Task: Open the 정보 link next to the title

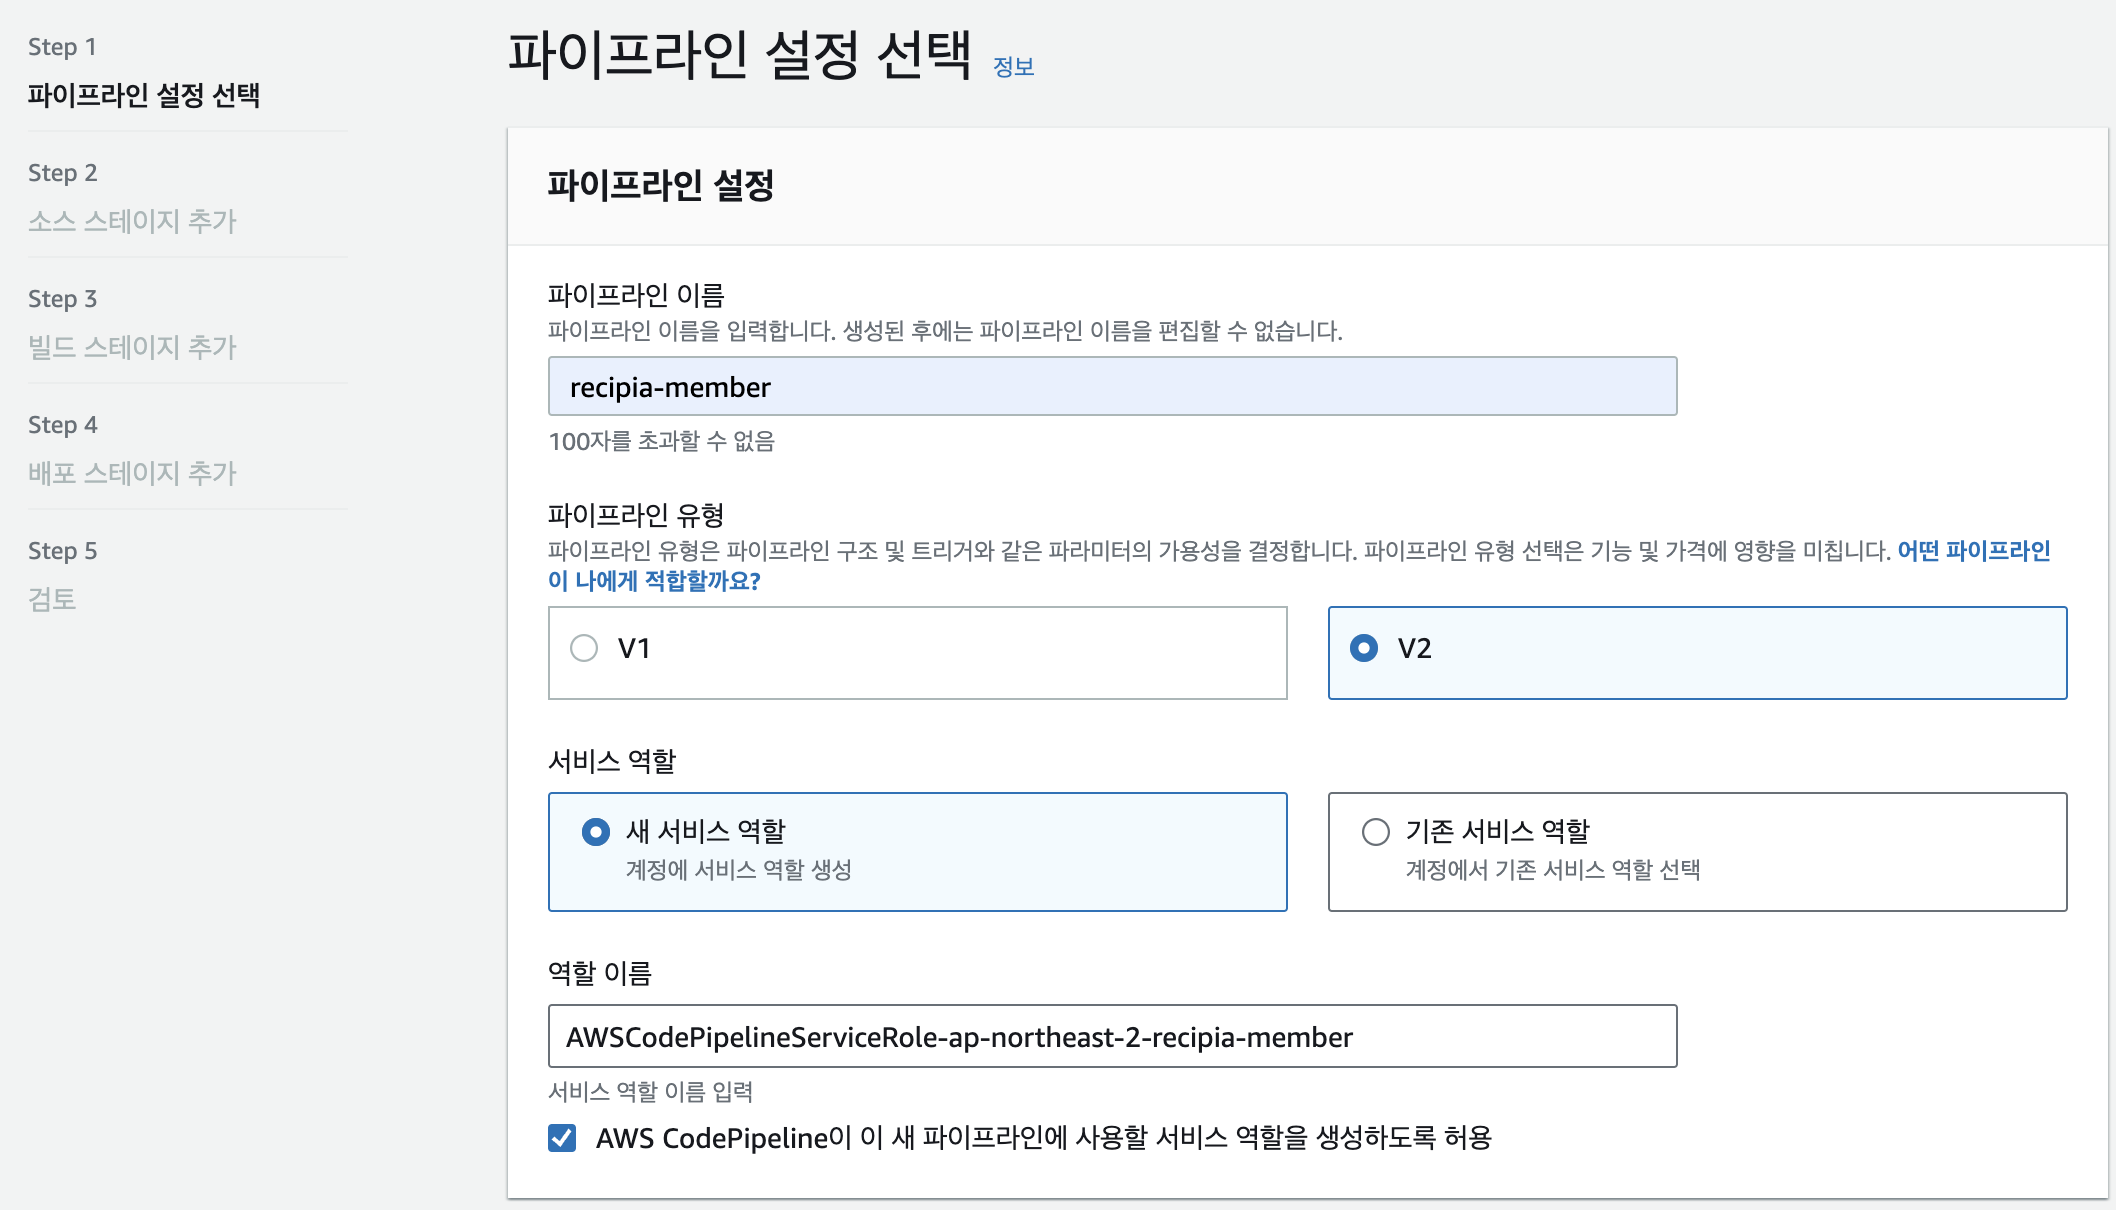Action: (1012, 67)
